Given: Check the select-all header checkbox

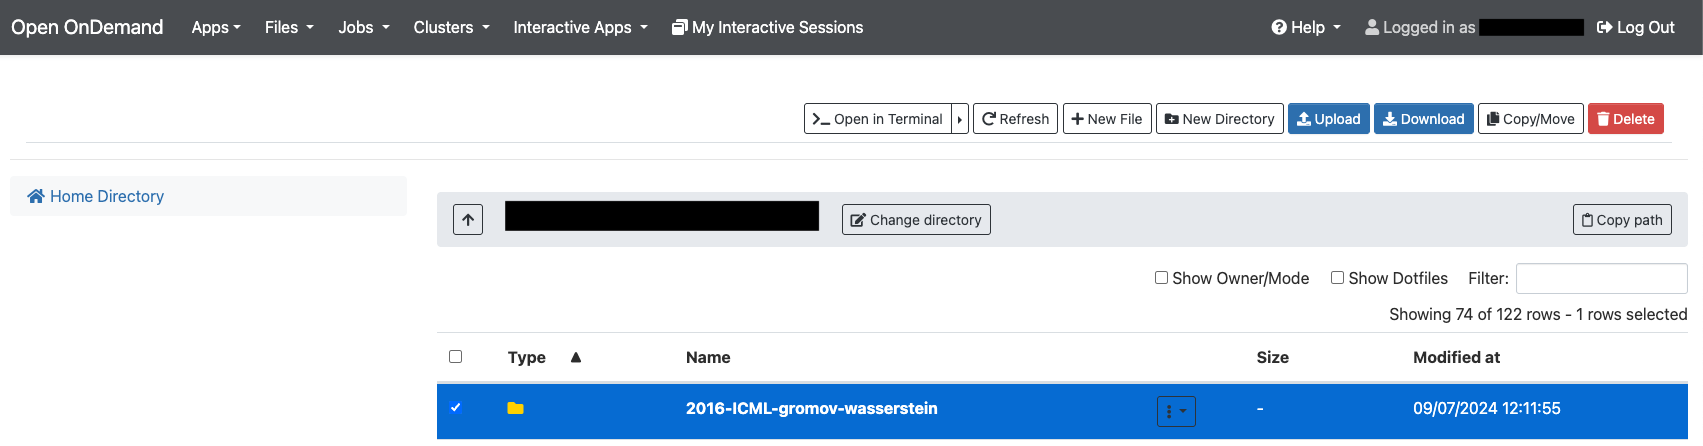Looking at the screenshot, I should pos(456,357).
